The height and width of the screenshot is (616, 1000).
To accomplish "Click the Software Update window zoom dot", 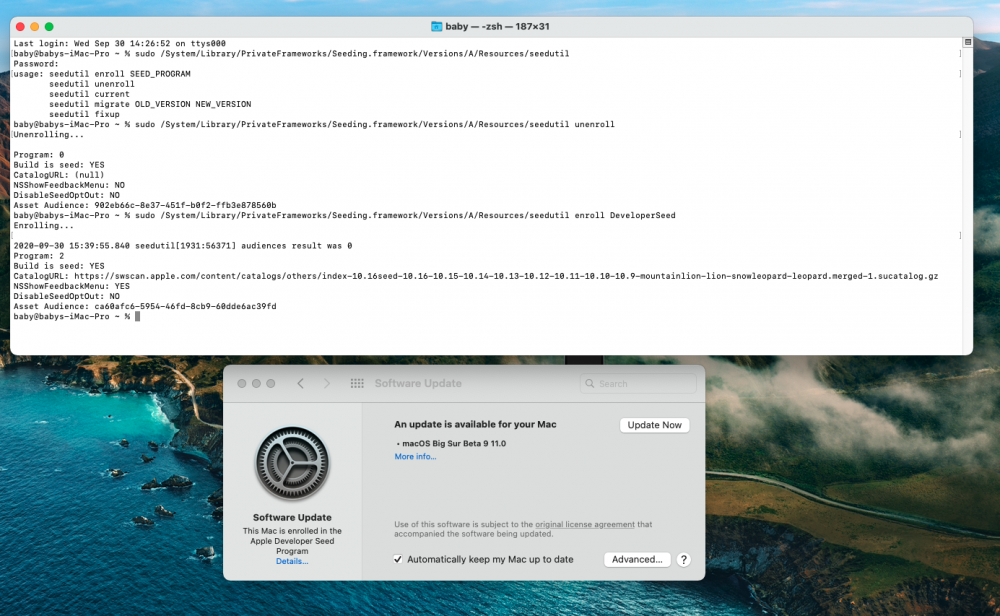I will (x=270, y=383).
